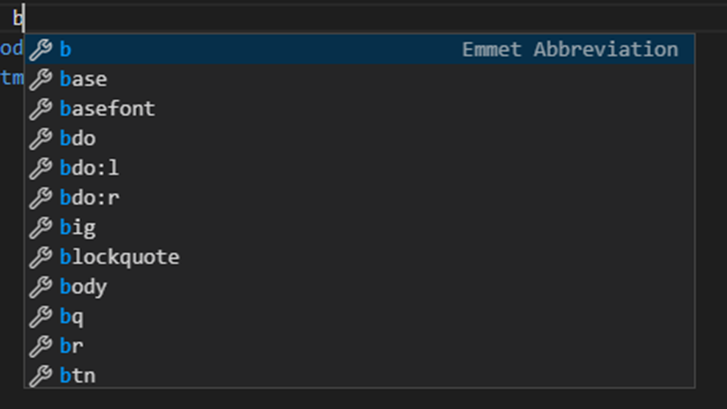Select the 'b' Emmet abbreviation suggestion
The image size is (727, 409).
tap(359, 49)
